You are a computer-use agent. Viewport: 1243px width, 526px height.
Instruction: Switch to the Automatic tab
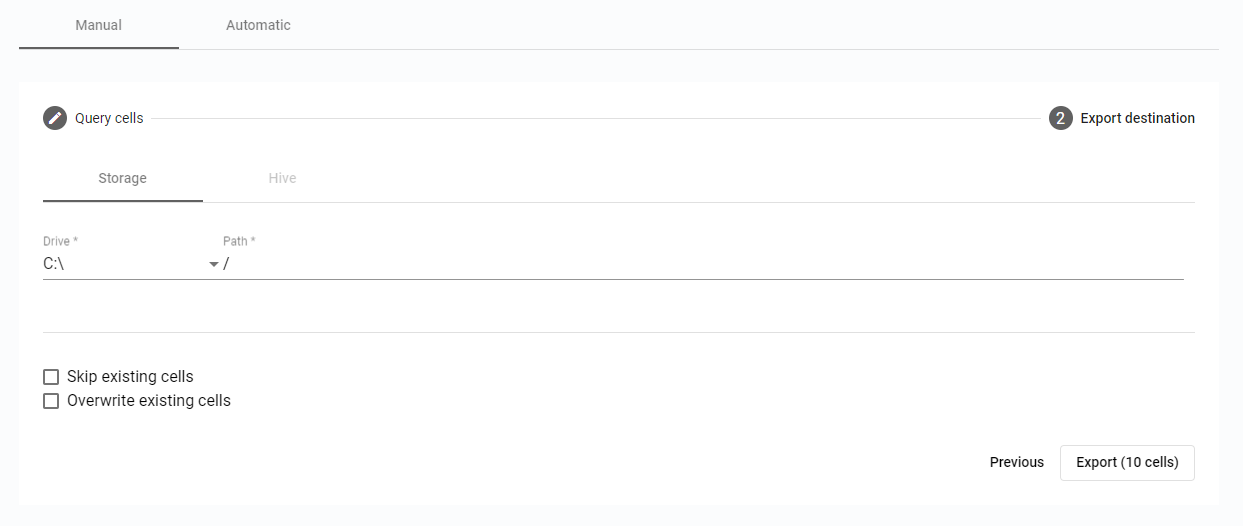[258, 25]
